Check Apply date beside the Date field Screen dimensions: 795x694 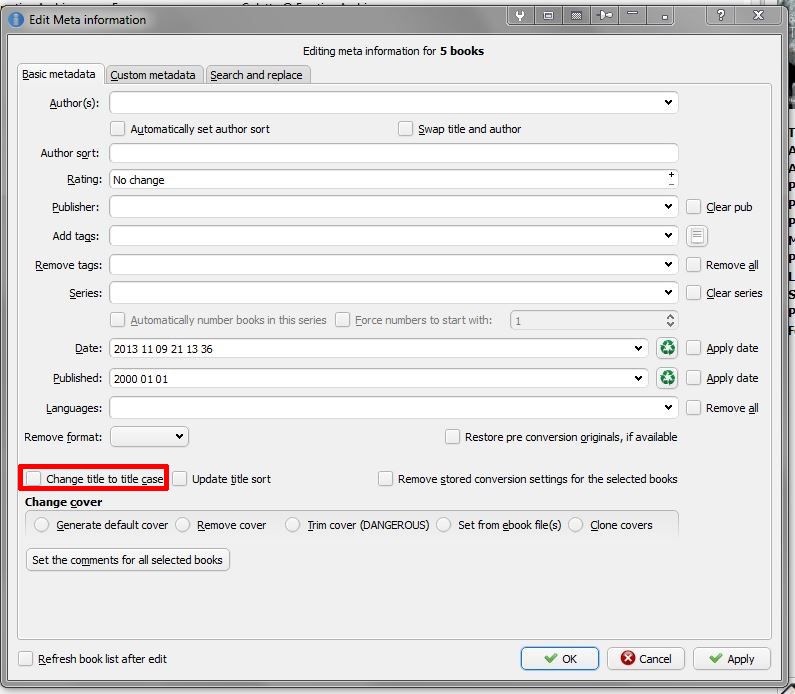[x=693, y=348]
